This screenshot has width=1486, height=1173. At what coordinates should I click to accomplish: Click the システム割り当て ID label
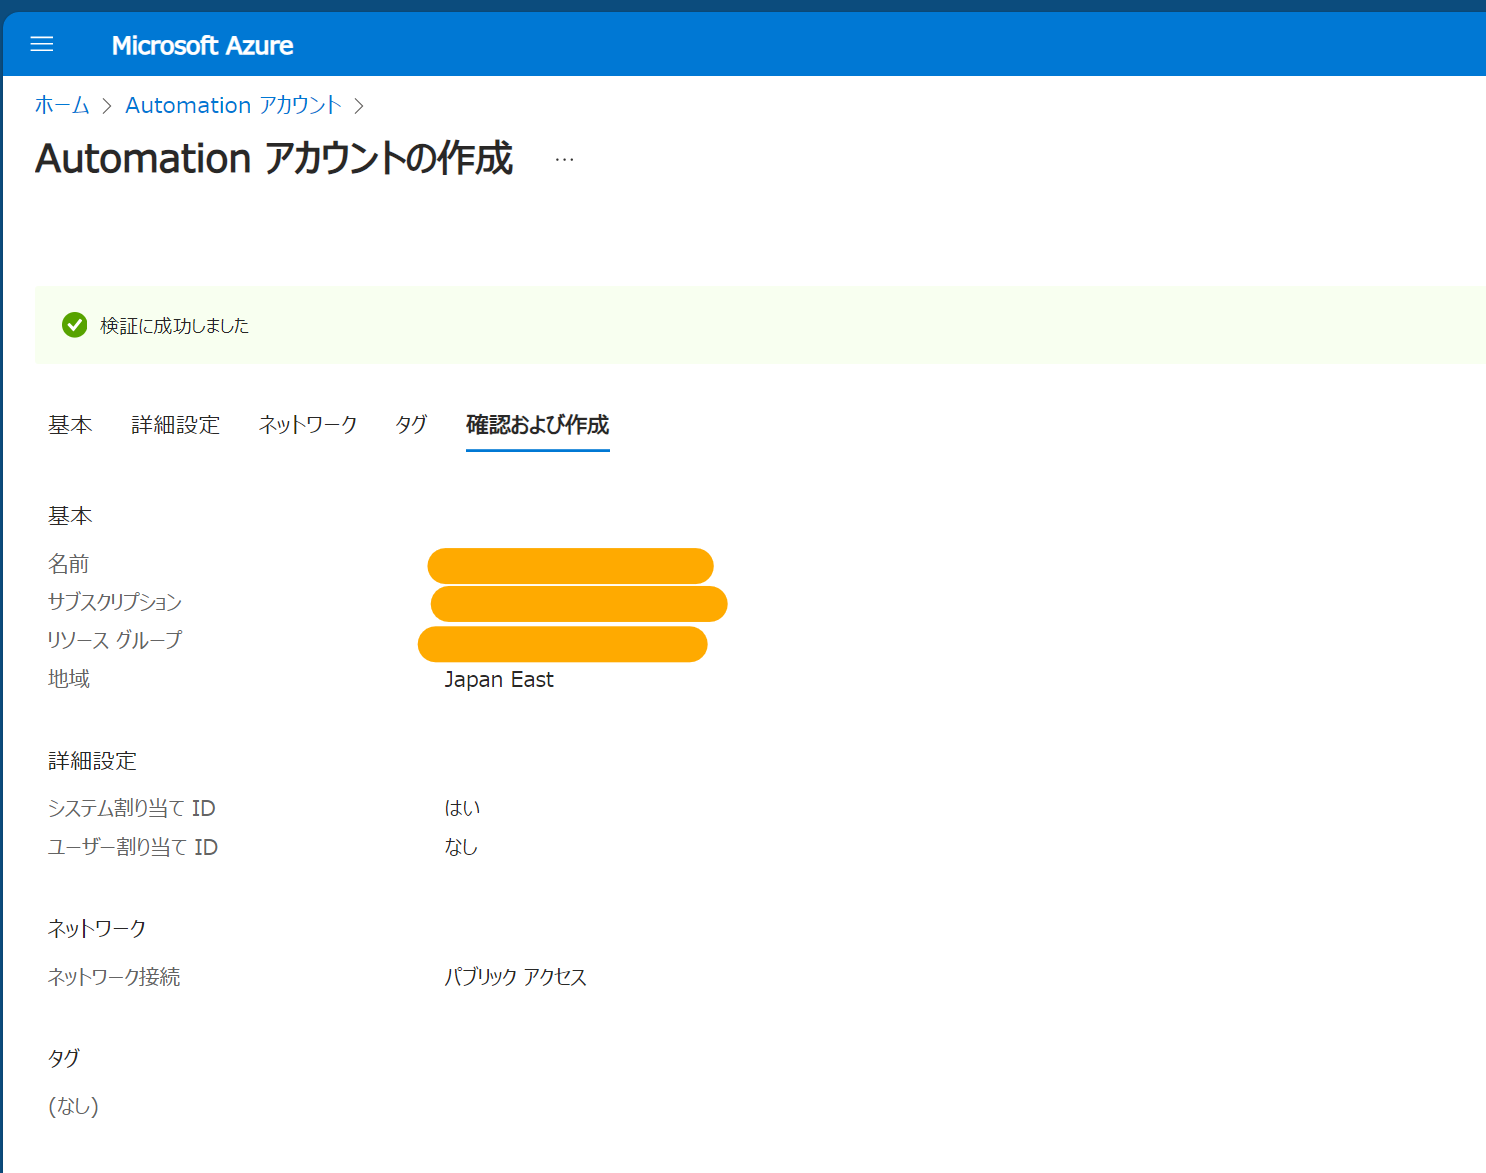(132, 808)
